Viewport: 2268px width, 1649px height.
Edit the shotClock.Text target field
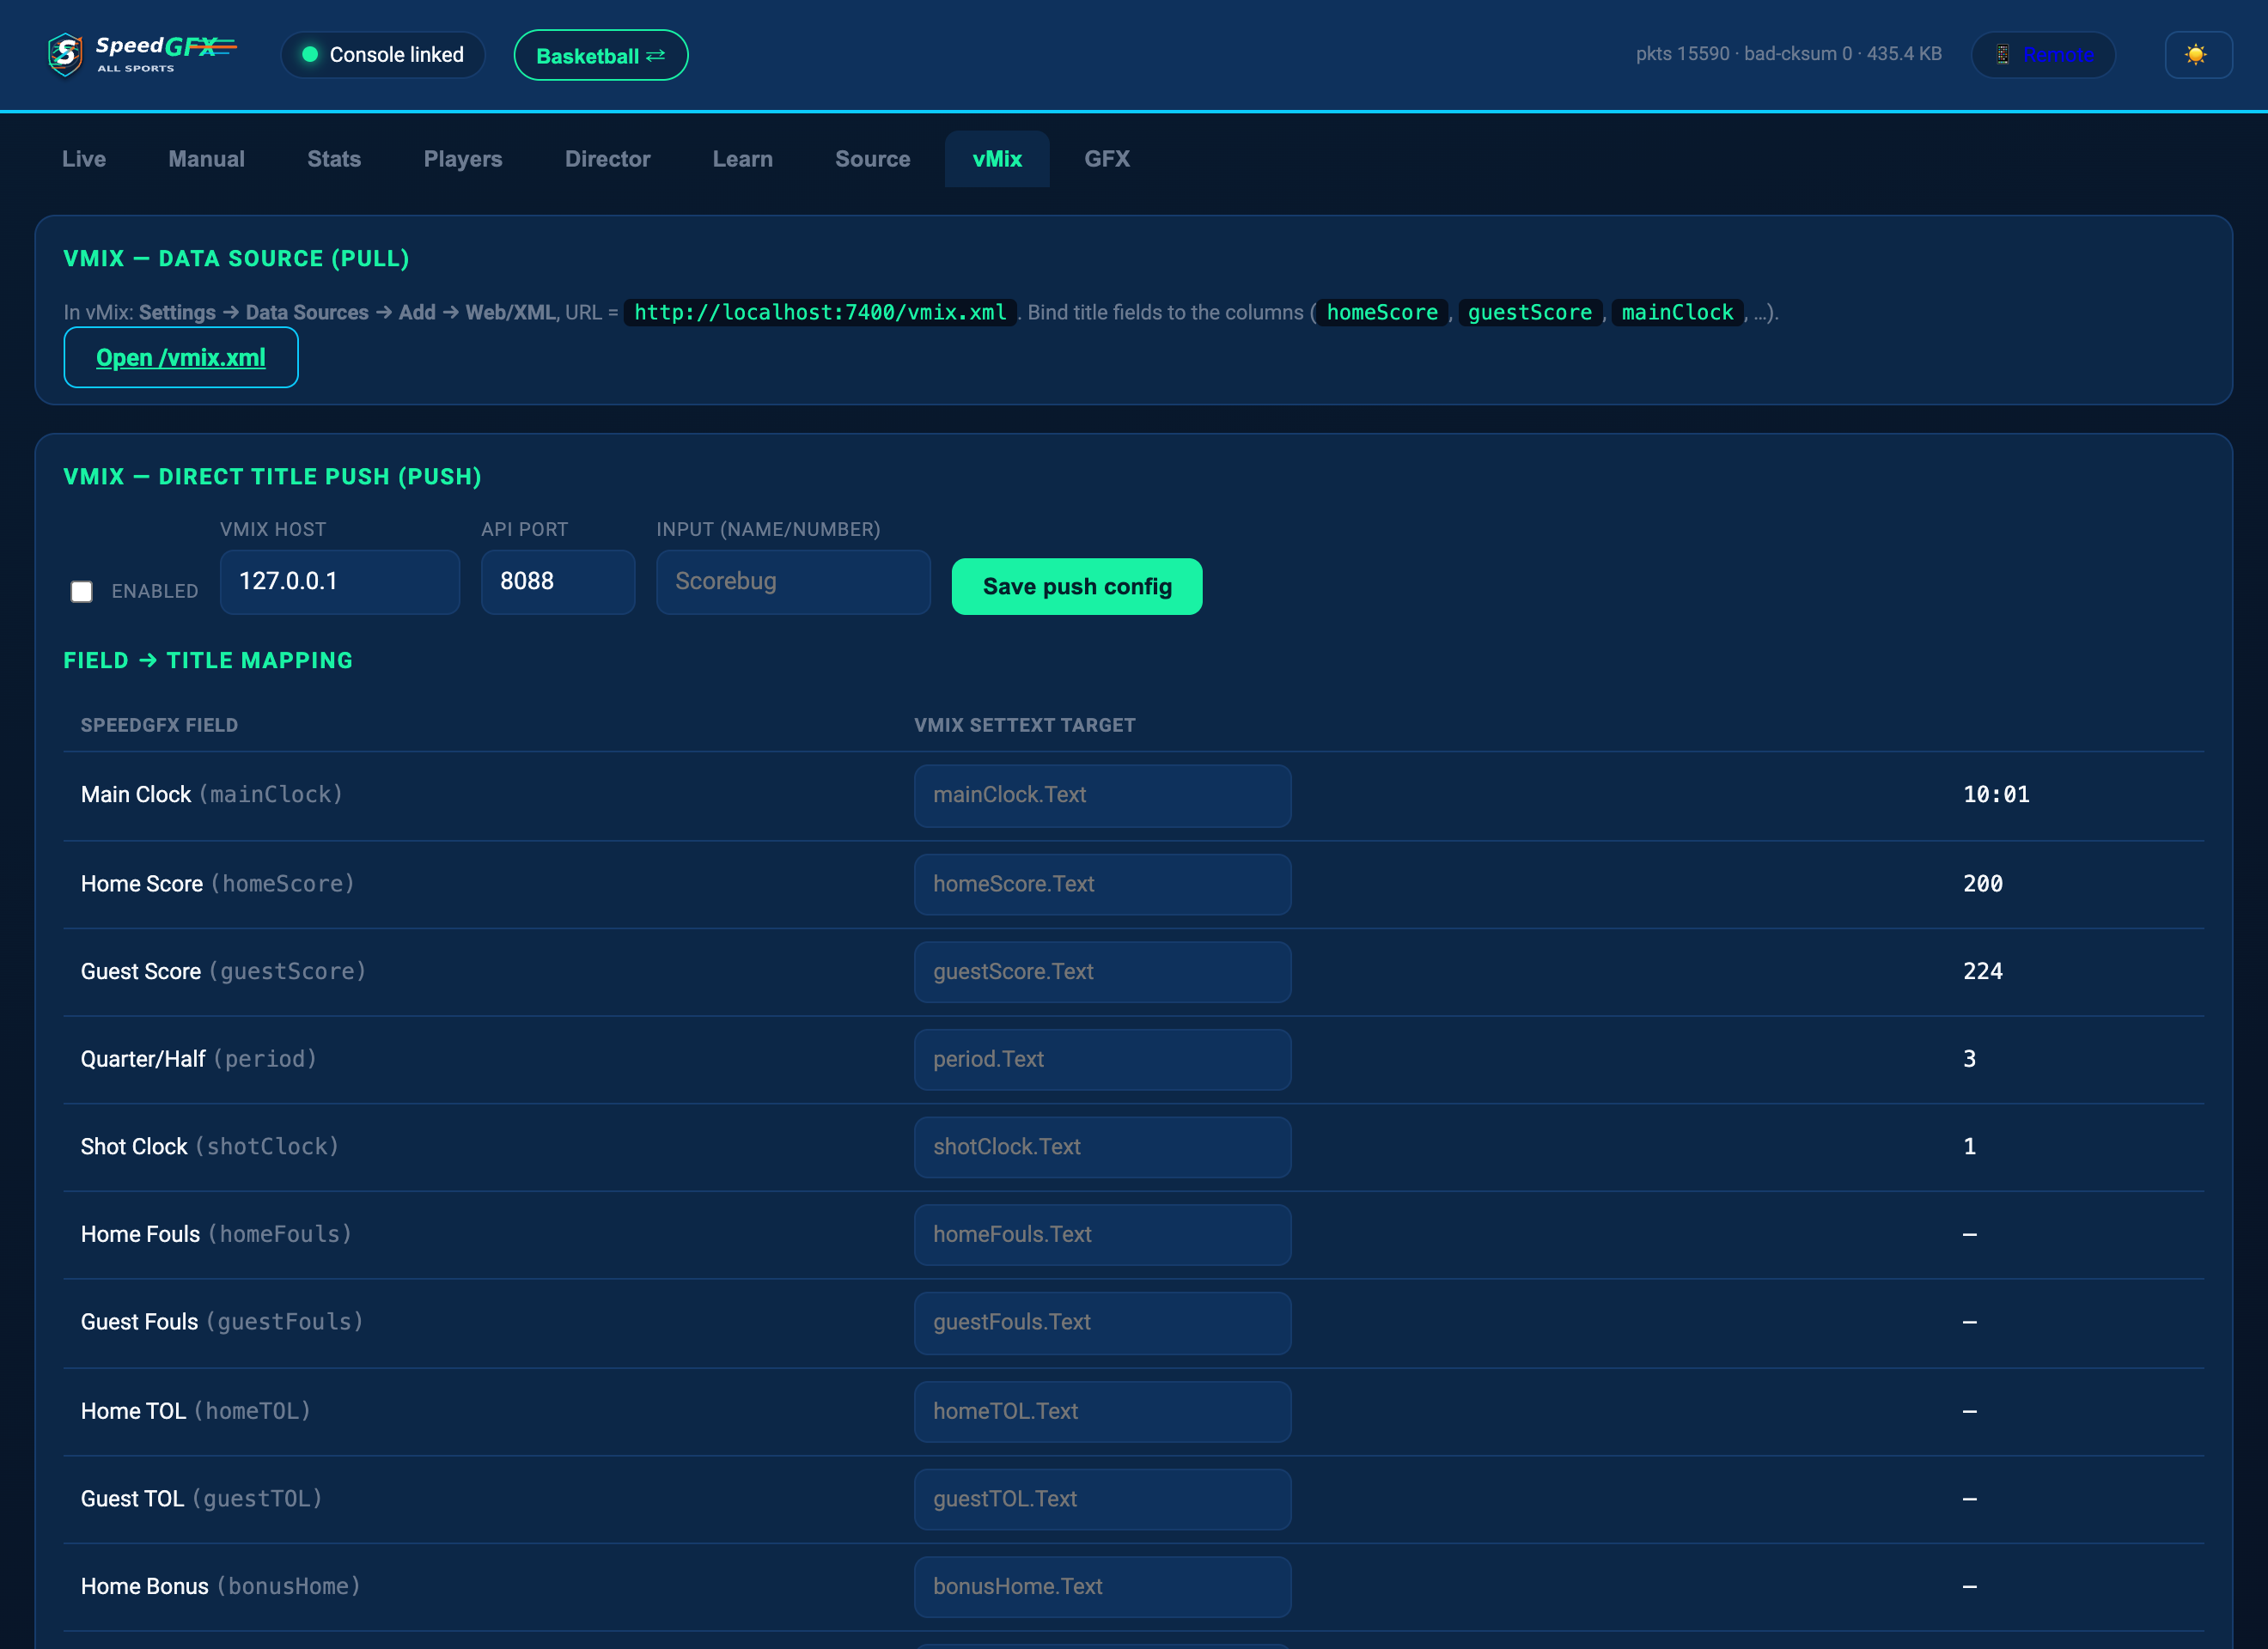tap(1102, 1147)
